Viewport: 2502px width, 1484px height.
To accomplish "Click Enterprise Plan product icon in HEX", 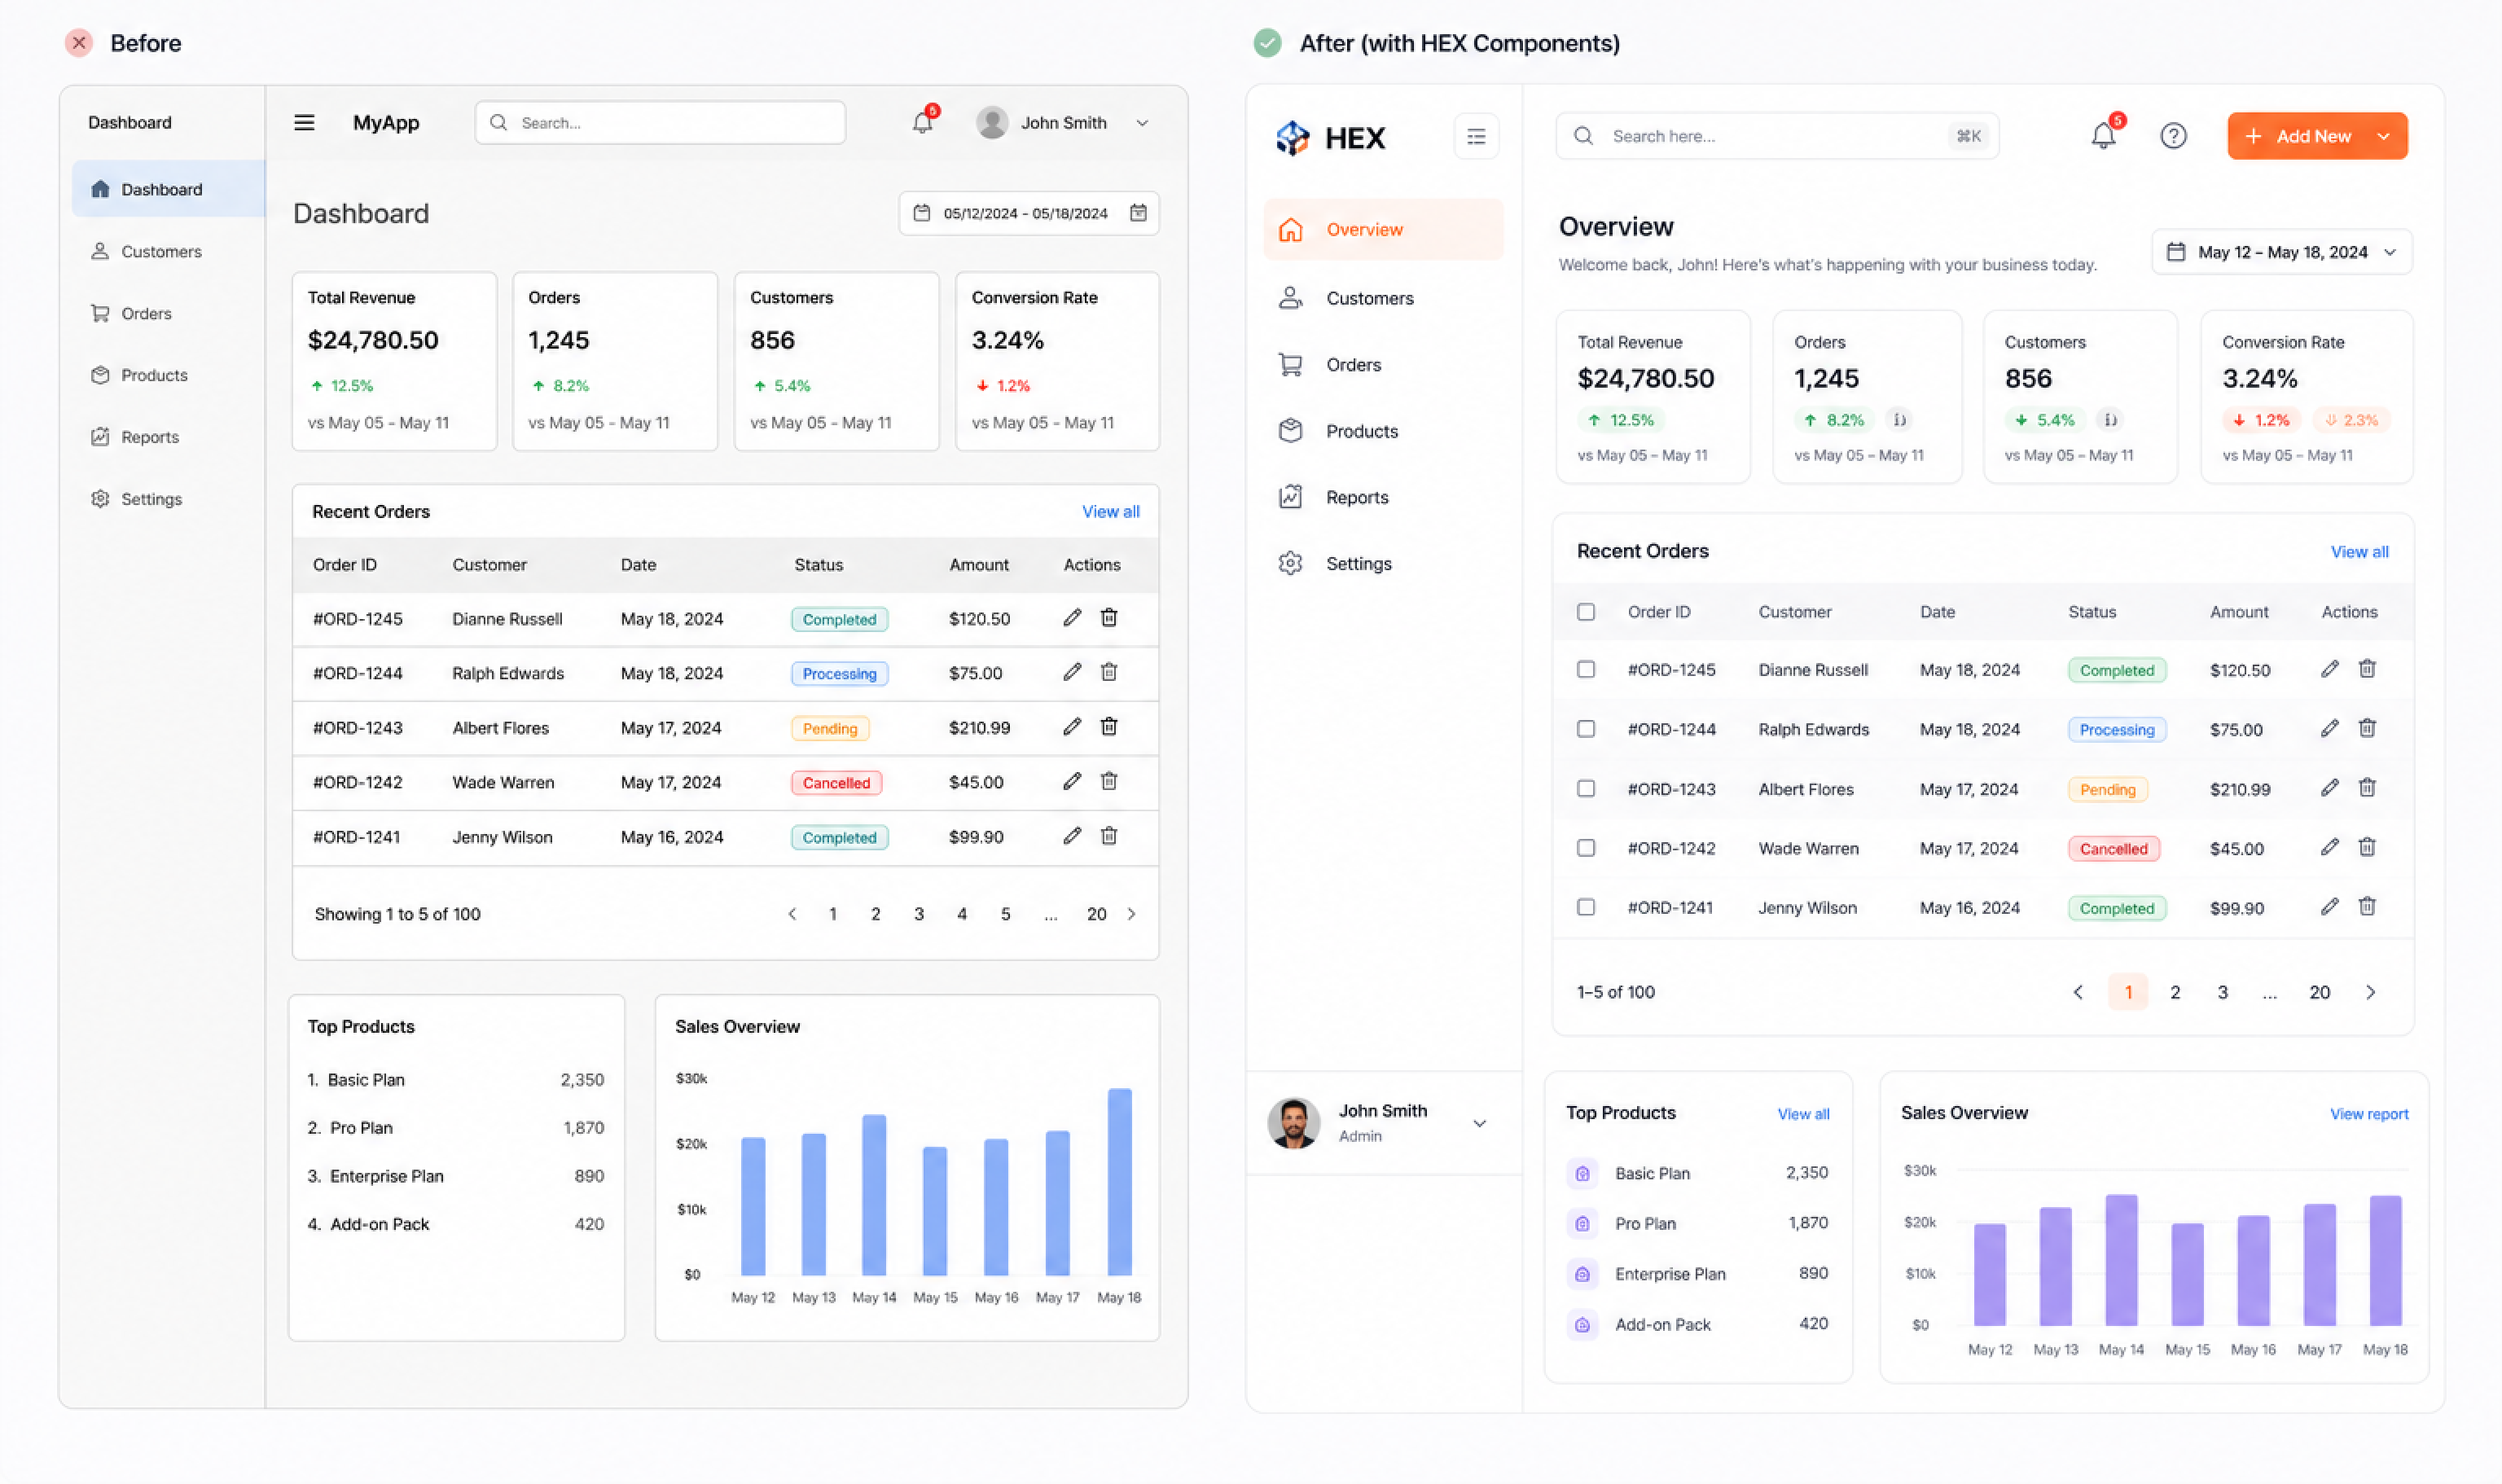I will (1582, 1274).
